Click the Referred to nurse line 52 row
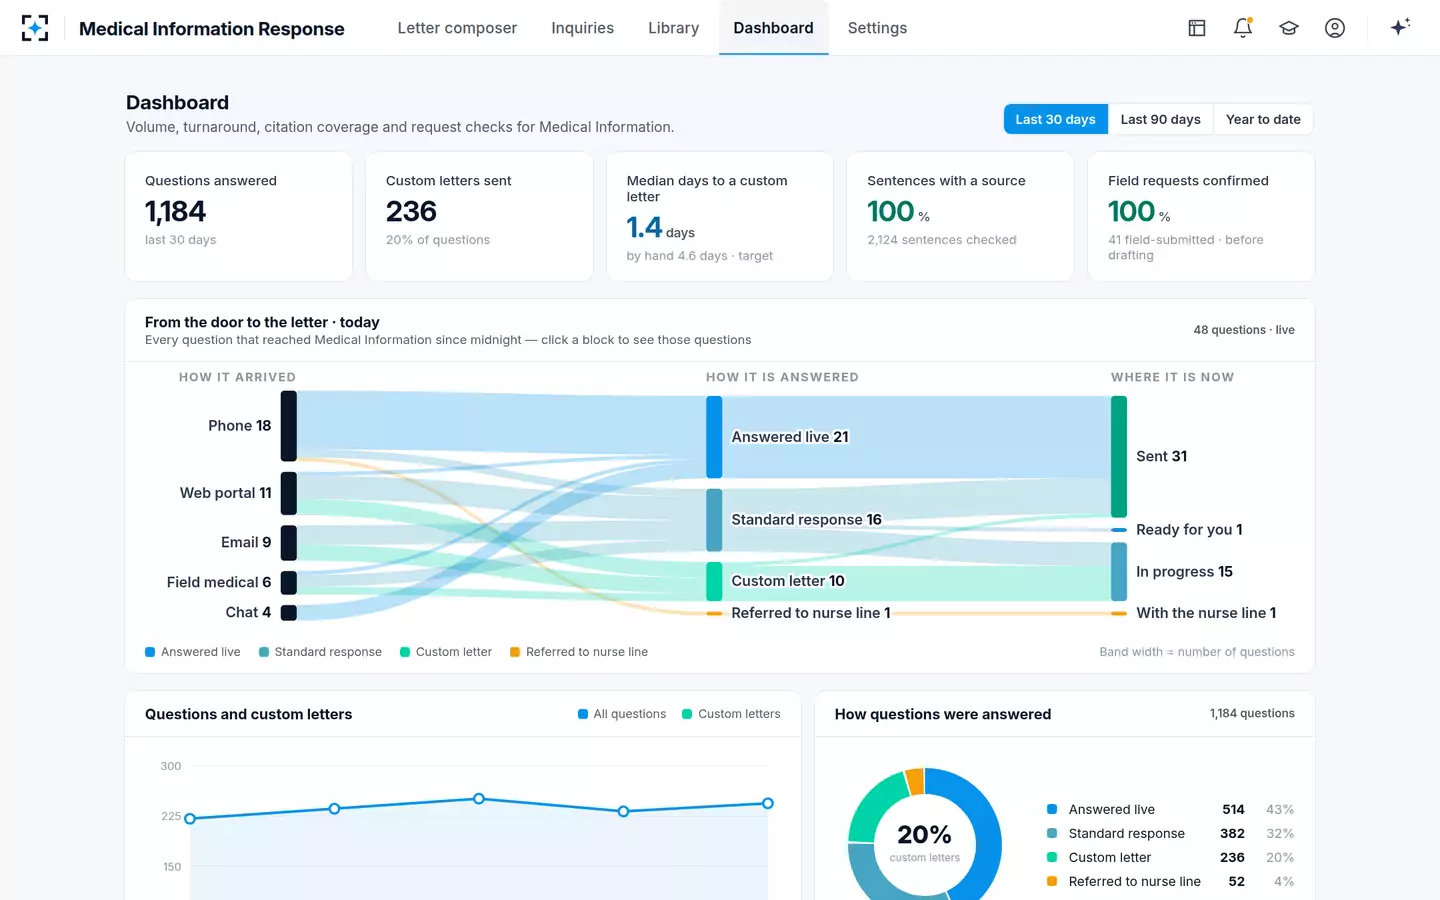1440x900 pixels. 1170,882
